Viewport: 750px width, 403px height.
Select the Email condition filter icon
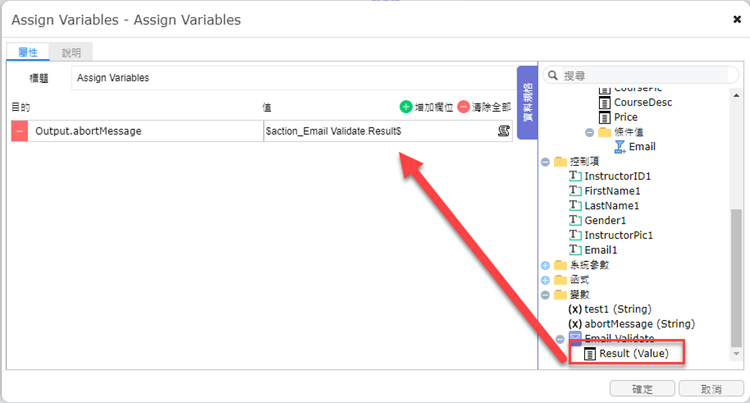(620, 147)
